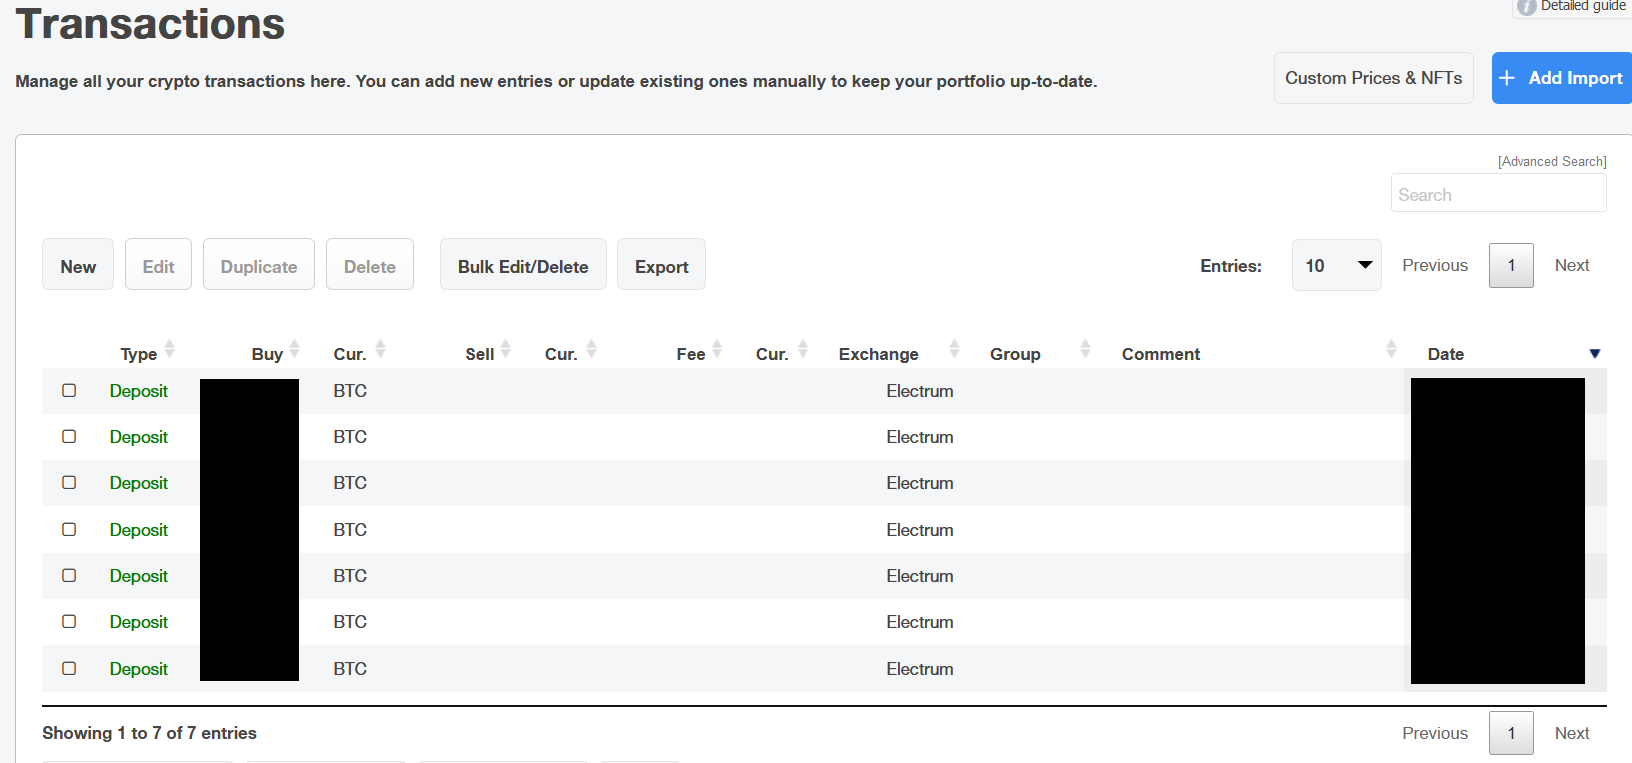
Task: Check the first Deposit row checkbox
Action: [x=69, y=390]
